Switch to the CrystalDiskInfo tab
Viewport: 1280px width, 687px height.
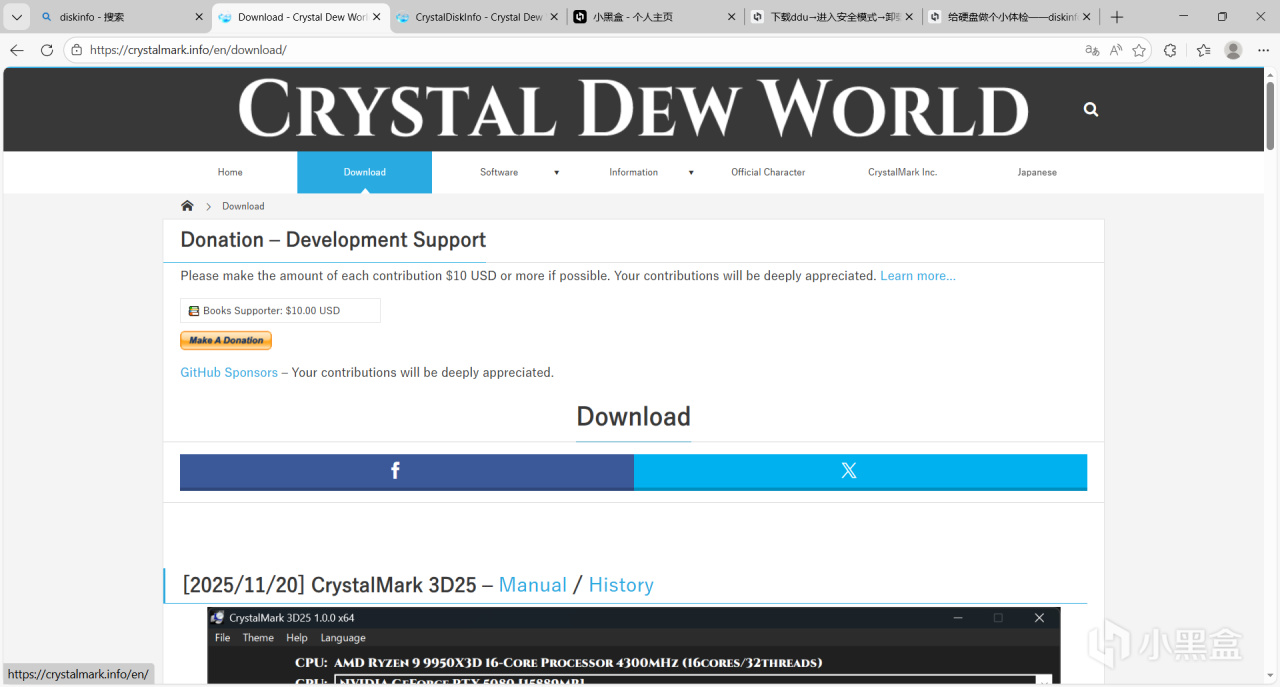[x=478, y=17]
